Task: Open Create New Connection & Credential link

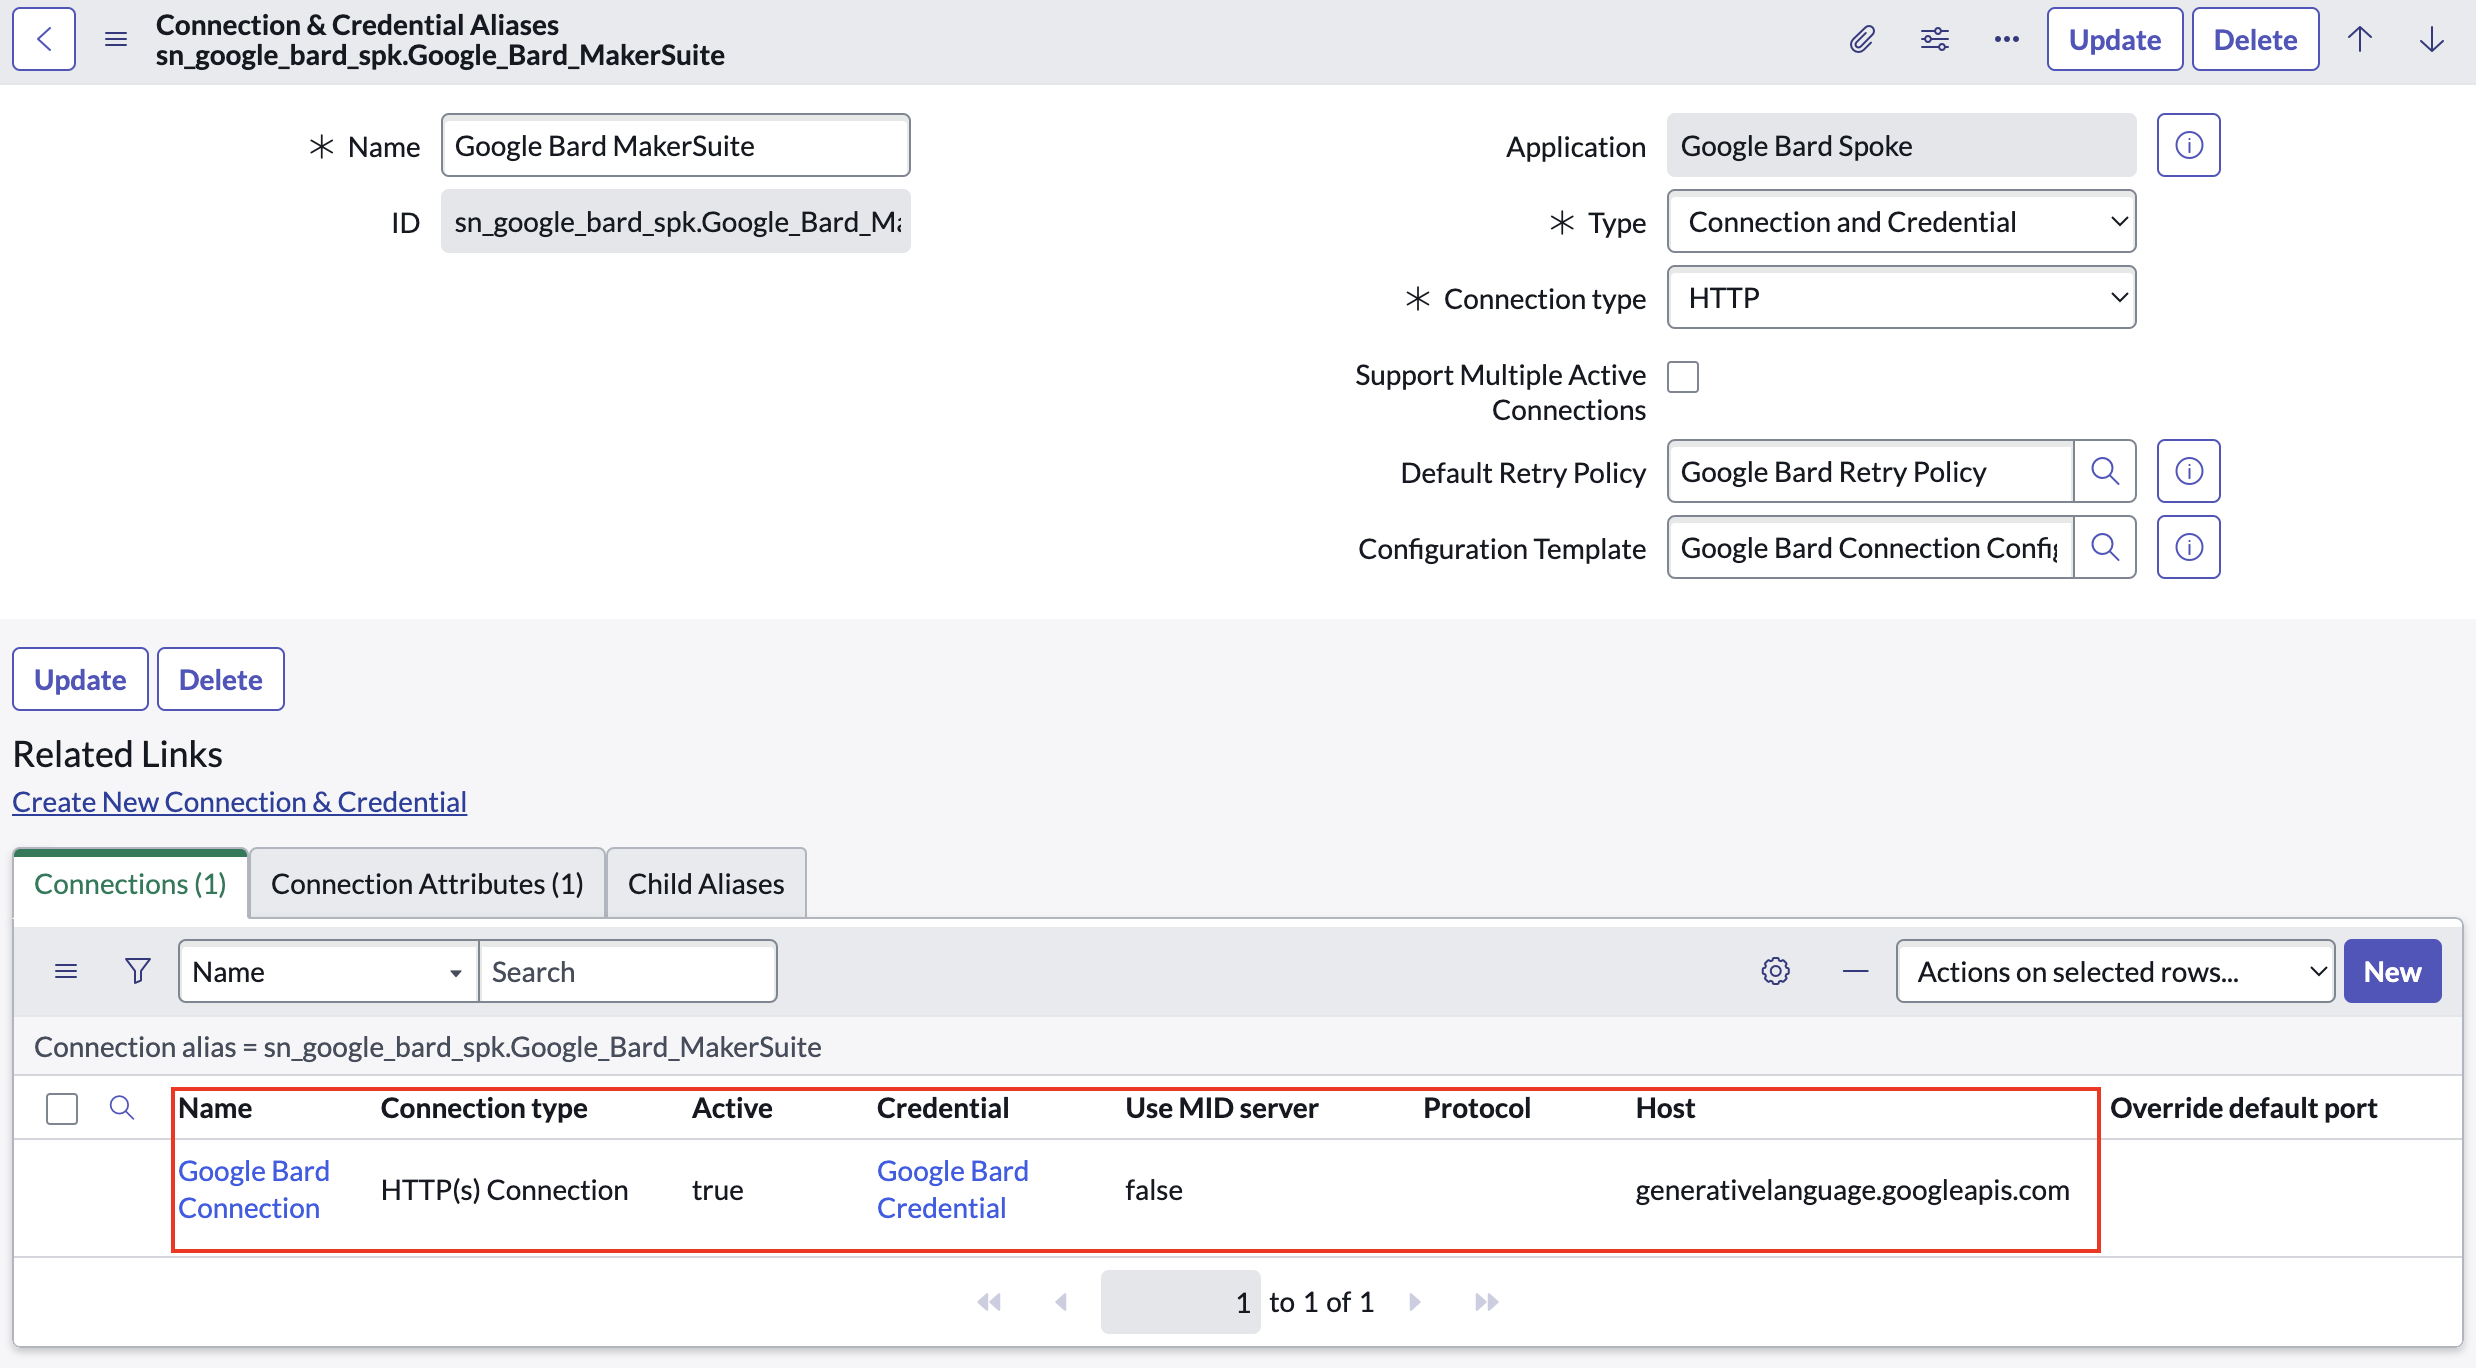Action: coord(240,802)
